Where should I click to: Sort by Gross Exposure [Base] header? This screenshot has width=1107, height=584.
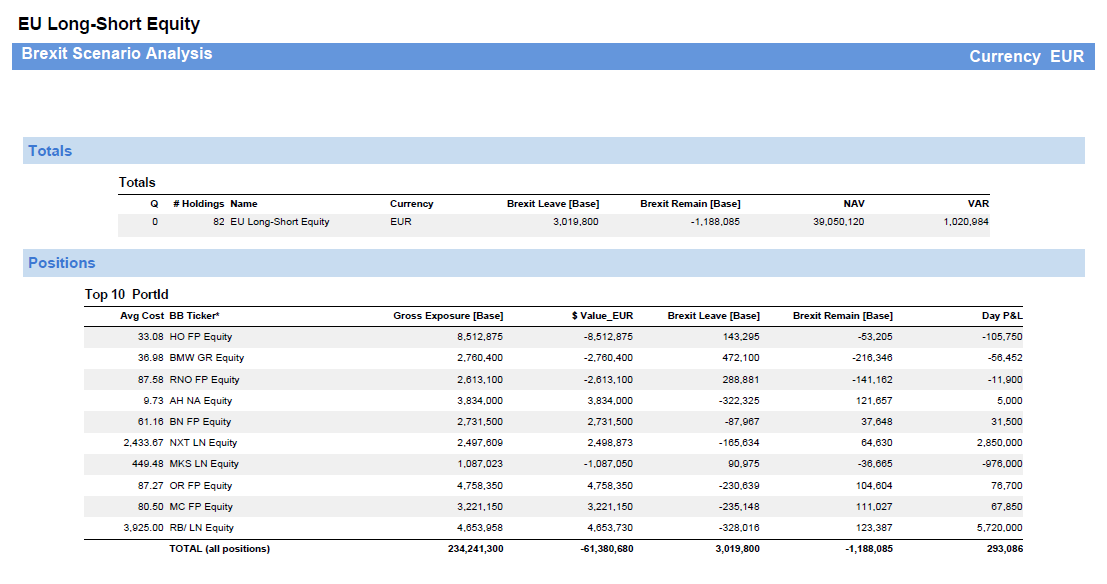click(448, 316)
